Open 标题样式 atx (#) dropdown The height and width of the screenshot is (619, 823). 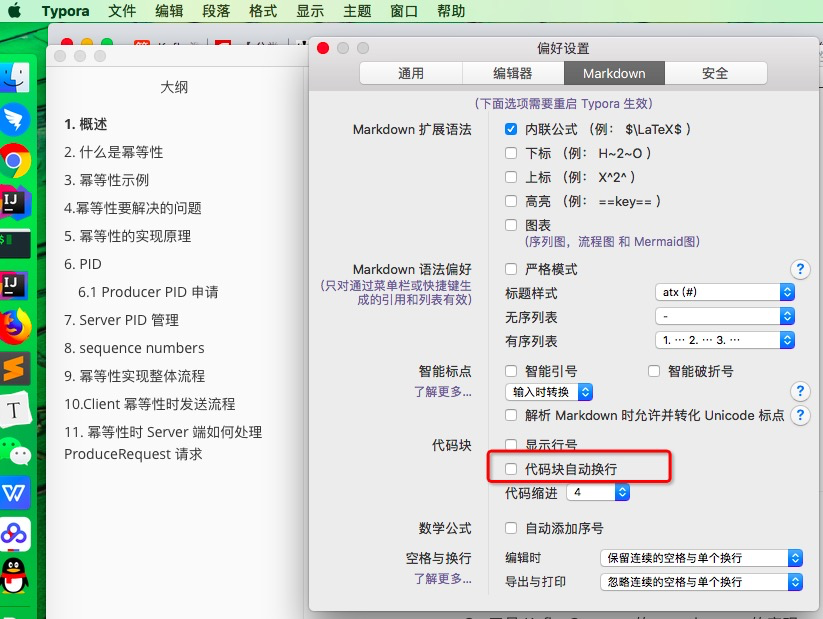pos(725,292)
